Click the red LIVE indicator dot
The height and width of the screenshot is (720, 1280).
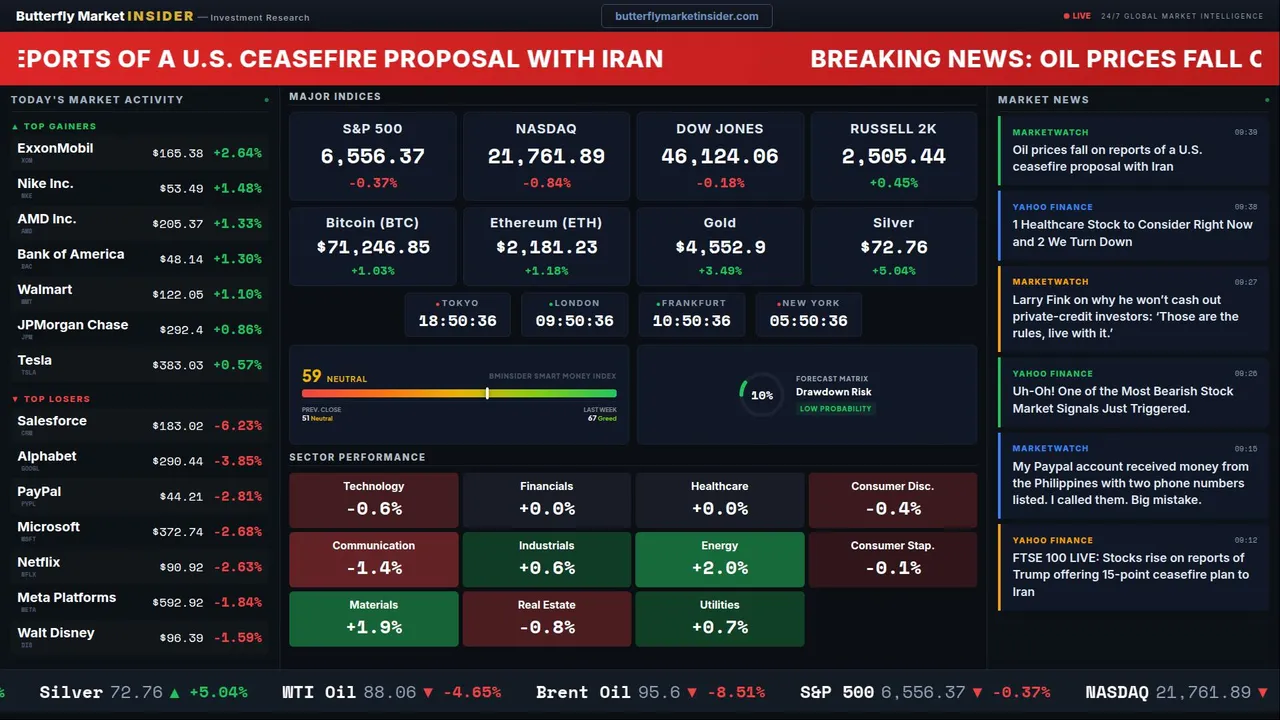[1067, 16]
